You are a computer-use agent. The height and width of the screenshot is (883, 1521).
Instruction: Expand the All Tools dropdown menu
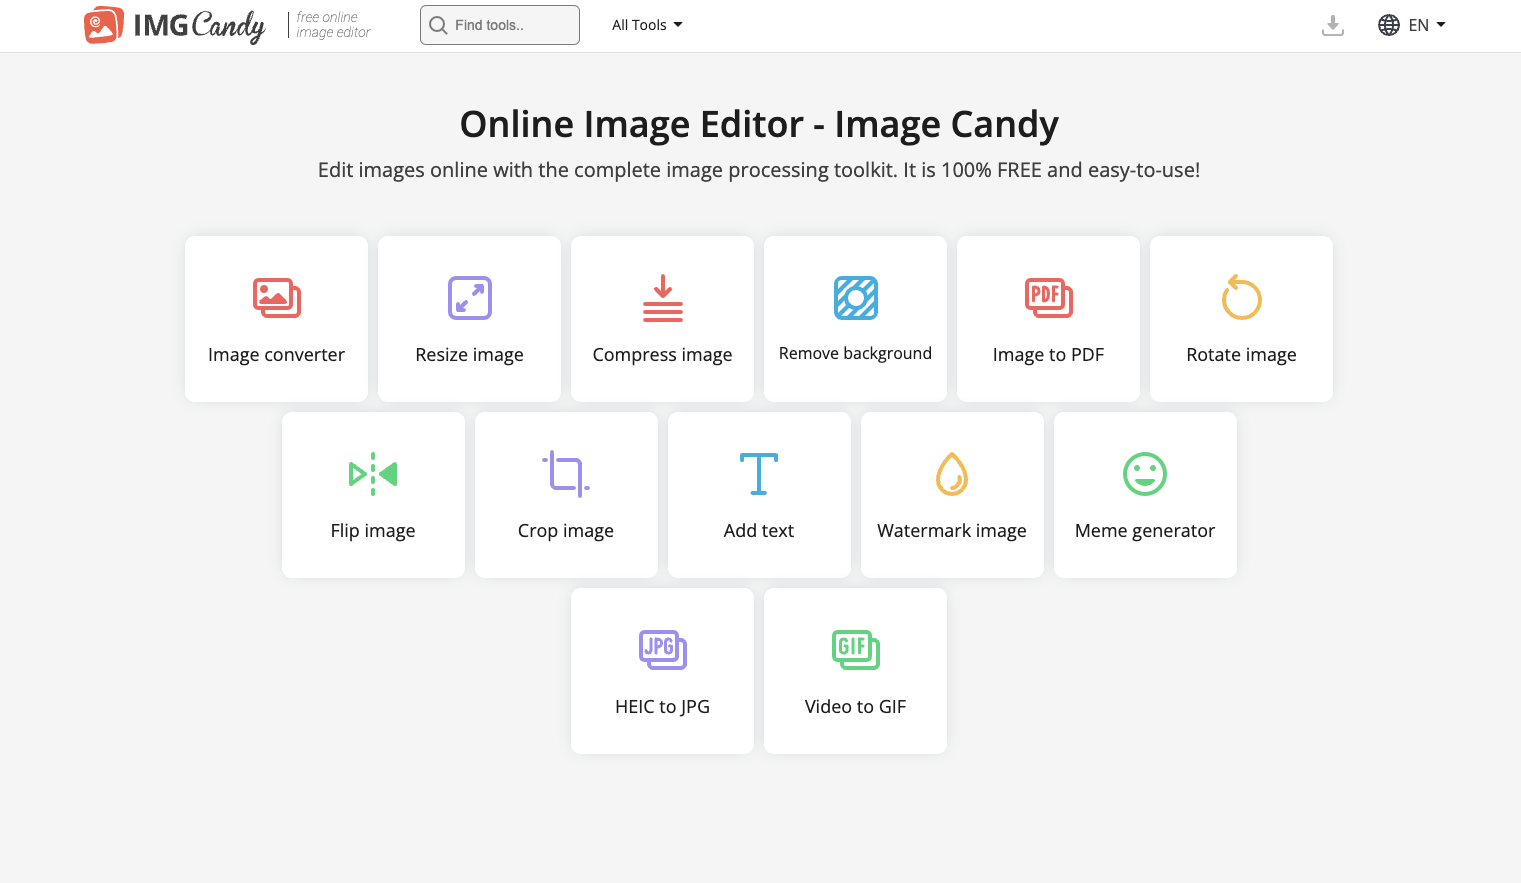647,25
